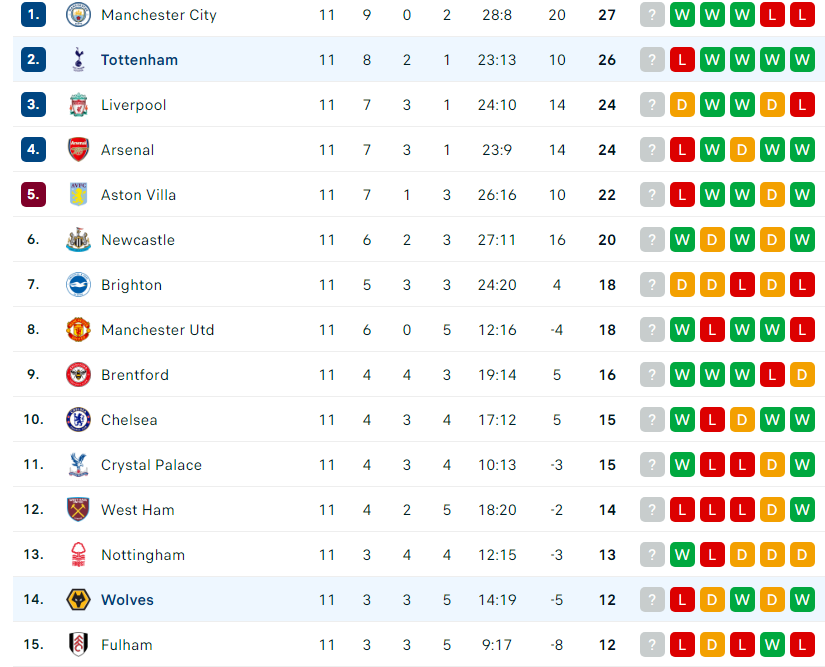The image size is (825, 667).
Task: Click Fulham's upcoming match question mark badge
Action: pos(652,644)
